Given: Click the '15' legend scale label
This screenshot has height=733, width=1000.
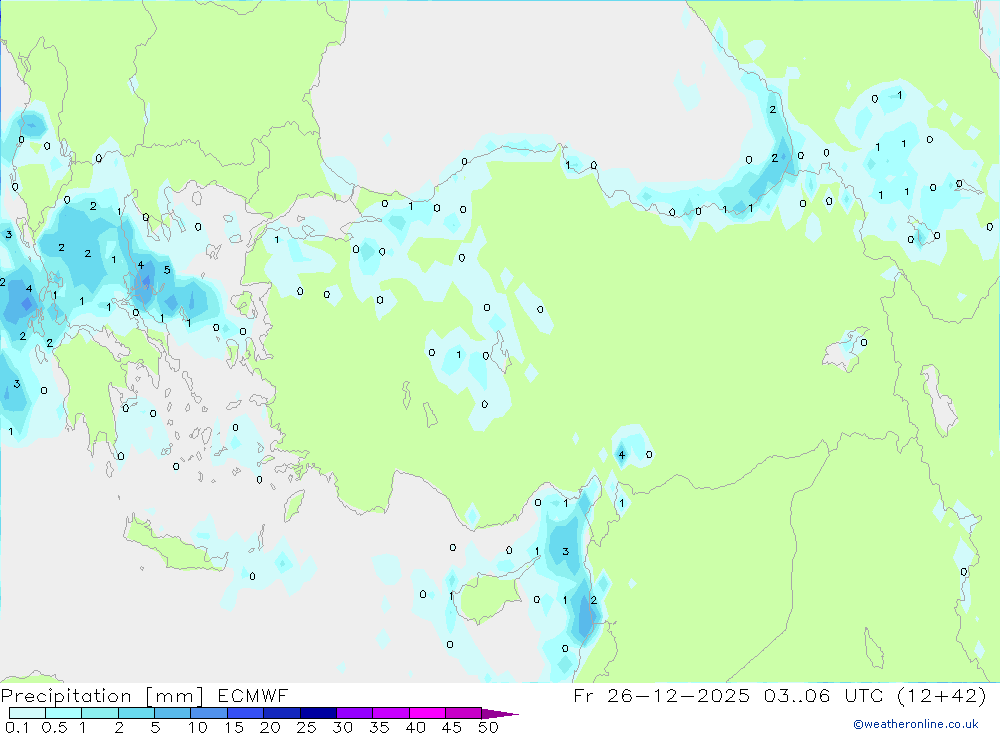Looking at the screenshot, I should coord(234,727).
